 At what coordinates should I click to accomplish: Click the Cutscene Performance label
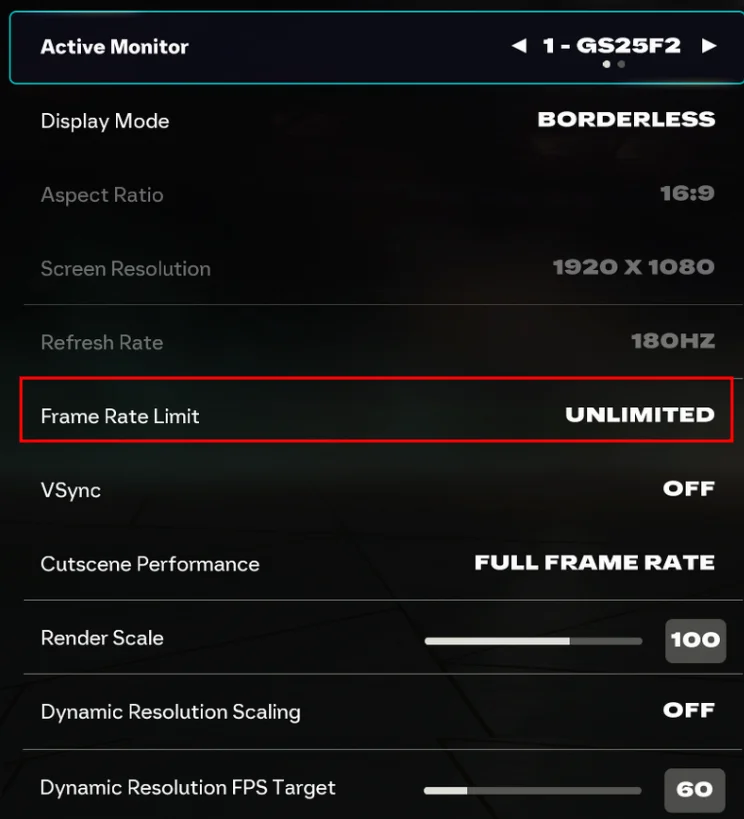[150, 564]
